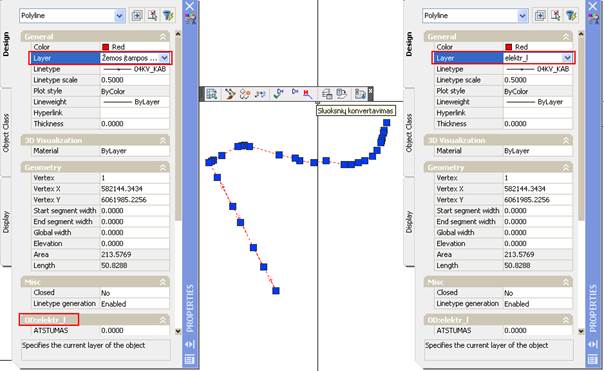Image resolution: width=604 pixels, height=371 pixels.
Task: Collapse OD:elektr_l section in left palette
Action: pos(163,320)
